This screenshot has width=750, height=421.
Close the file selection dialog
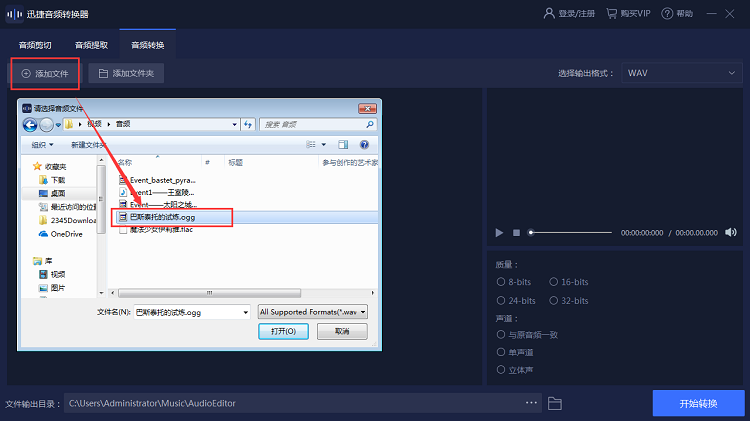(x=367, y=109)
